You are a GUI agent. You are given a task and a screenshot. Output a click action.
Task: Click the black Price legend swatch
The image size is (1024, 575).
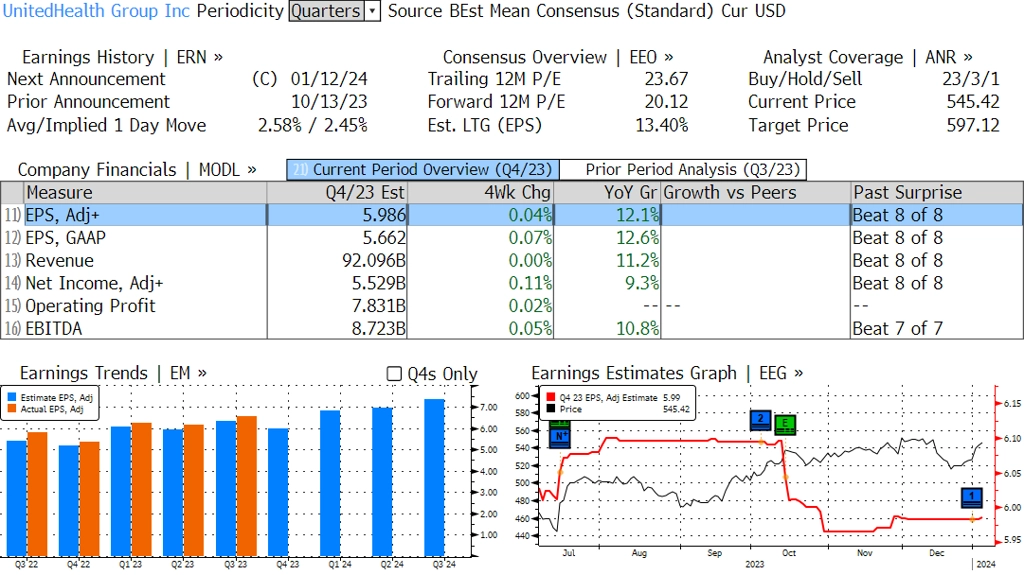point(551,409)
